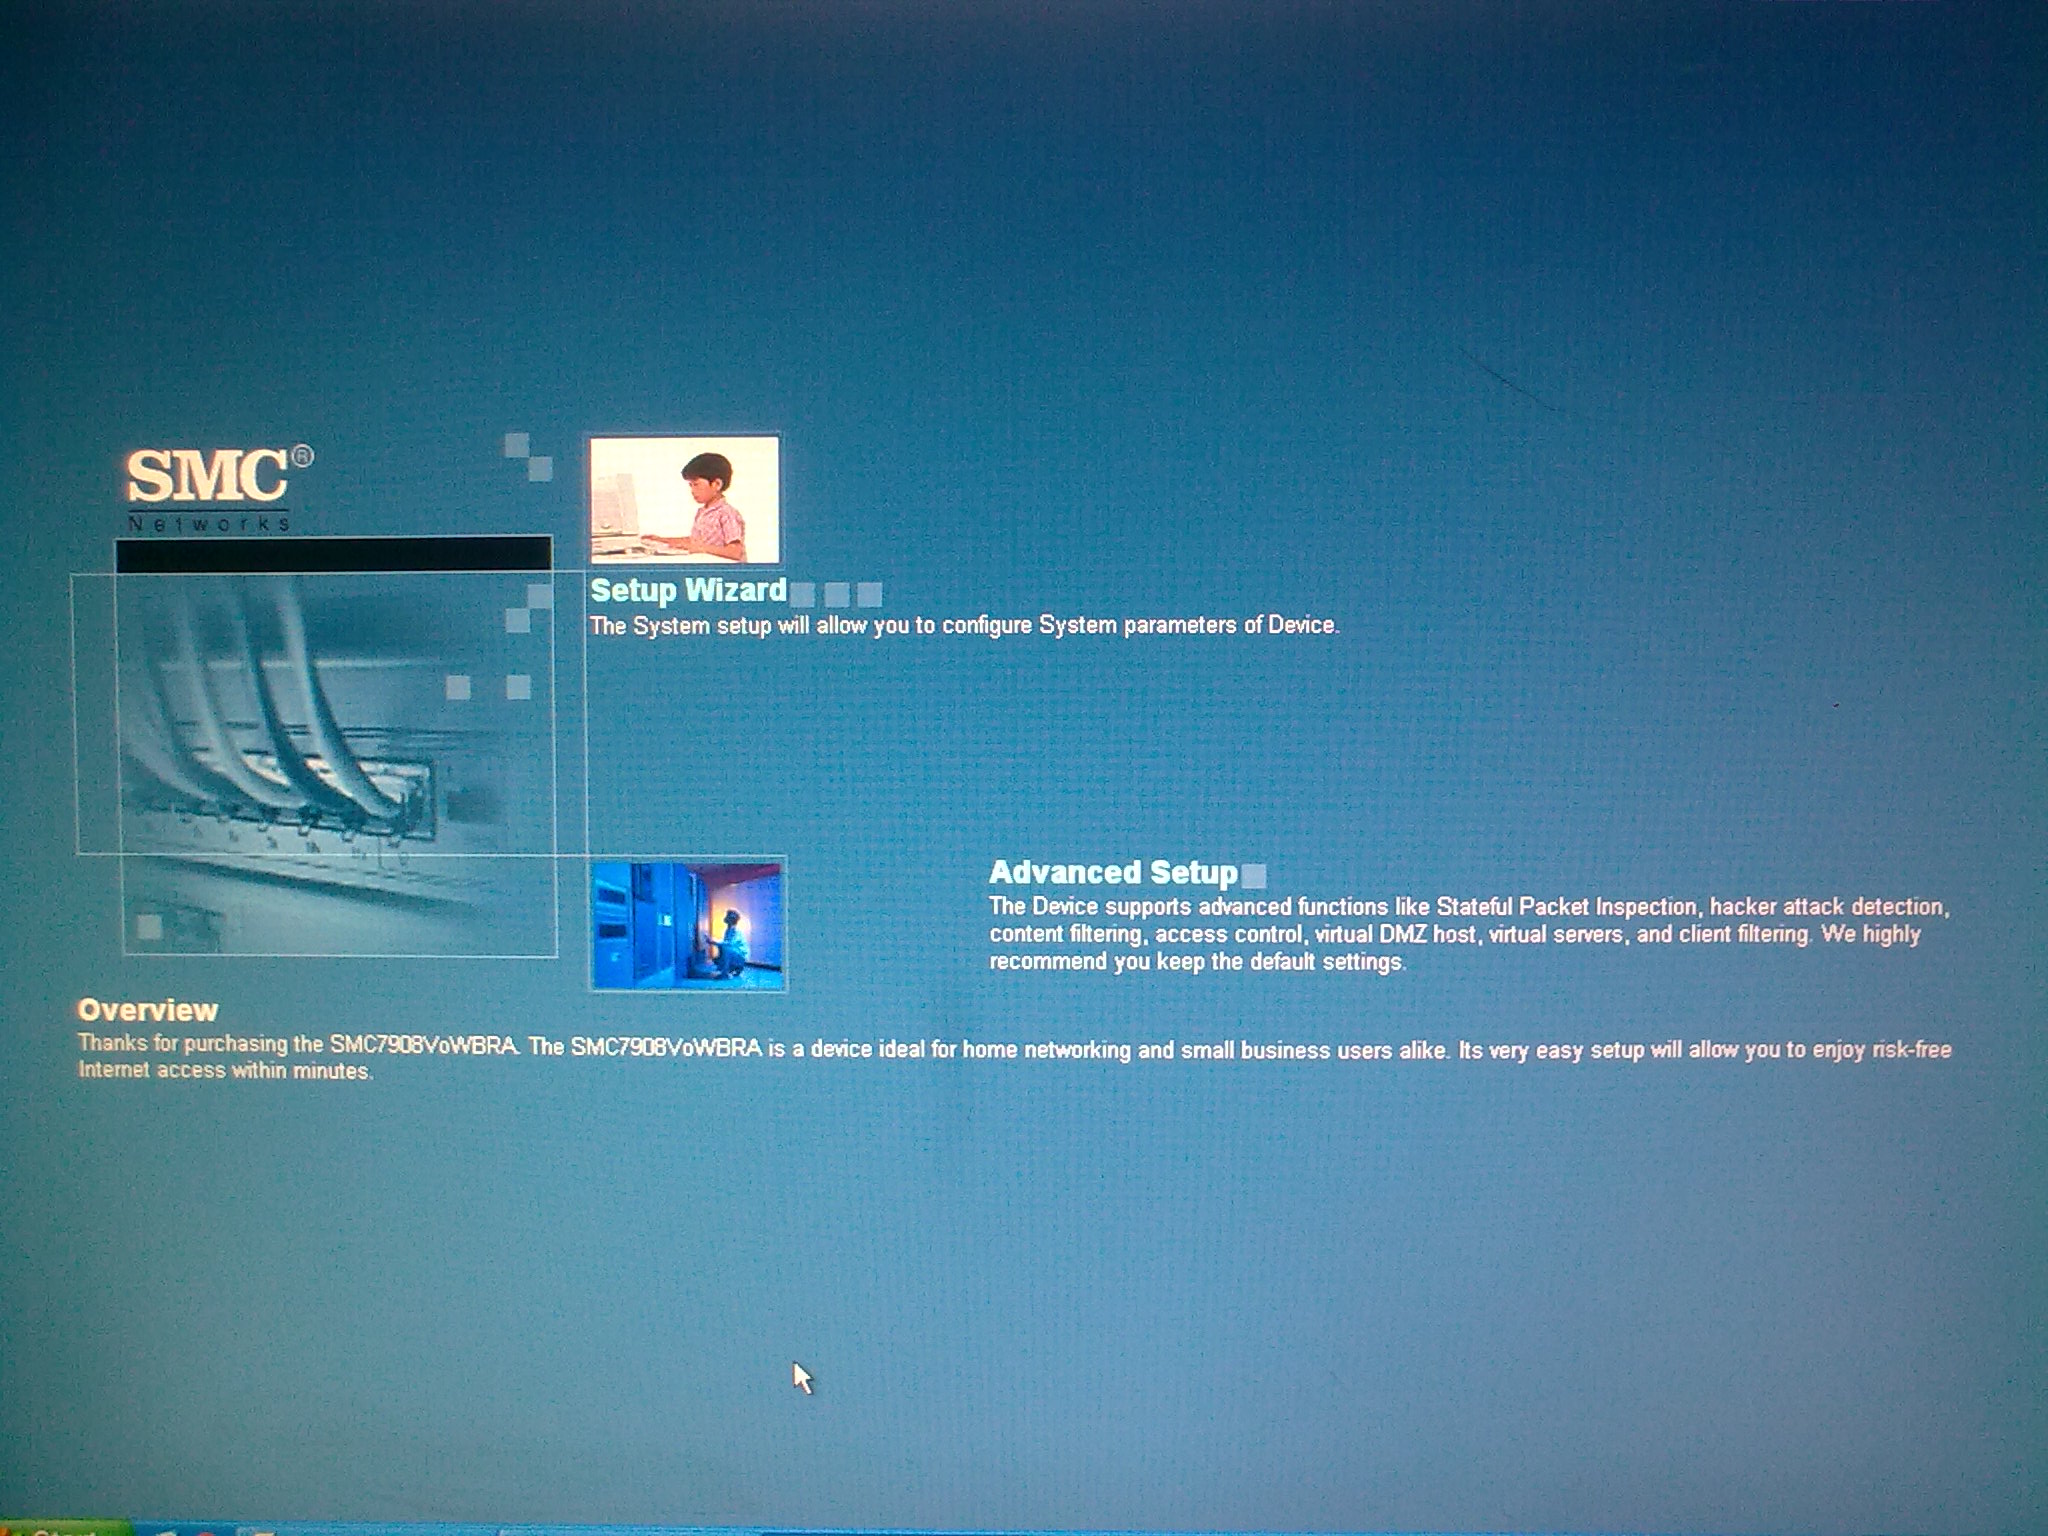The image size is (2048, 1536).
Task: Click the SMC Networks logo
Action: [208, 477]
